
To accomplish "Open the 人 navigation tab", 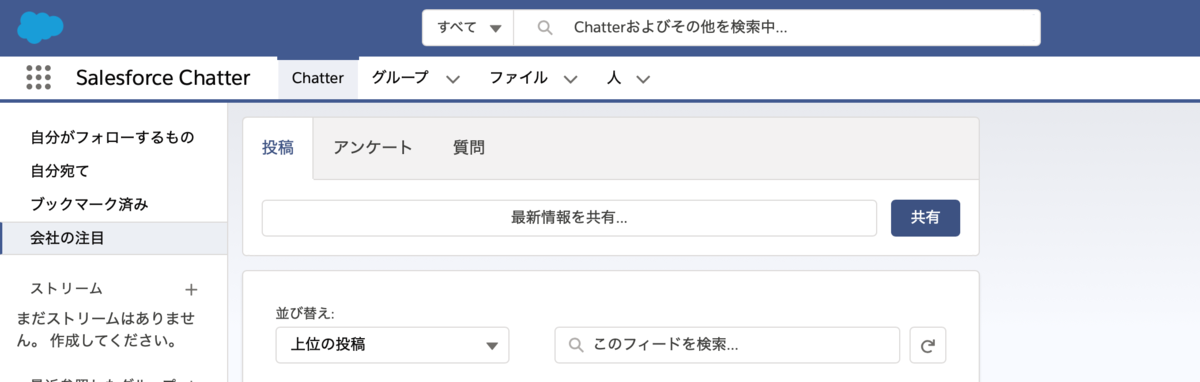I will pyautogui.click(x=614, y=78).
